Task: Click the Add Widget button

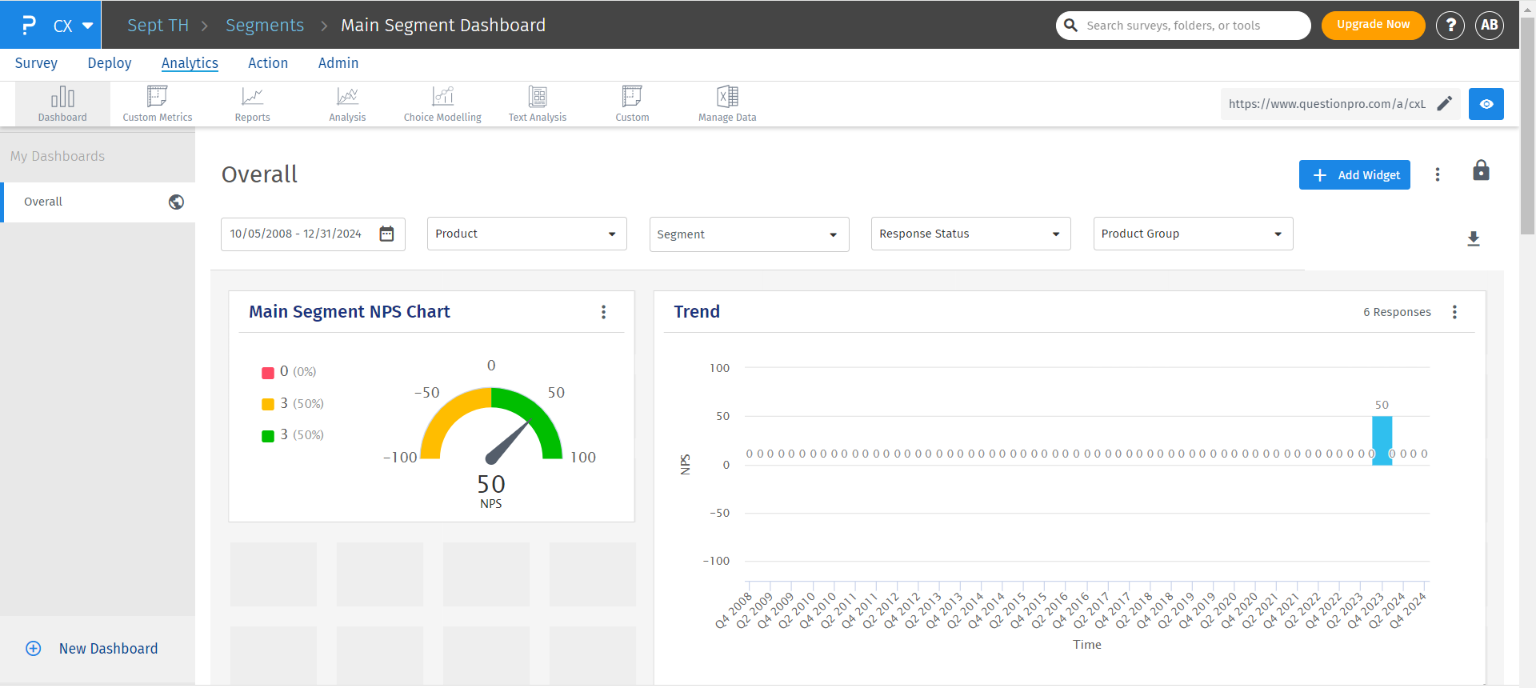Action: (1354, 175)
